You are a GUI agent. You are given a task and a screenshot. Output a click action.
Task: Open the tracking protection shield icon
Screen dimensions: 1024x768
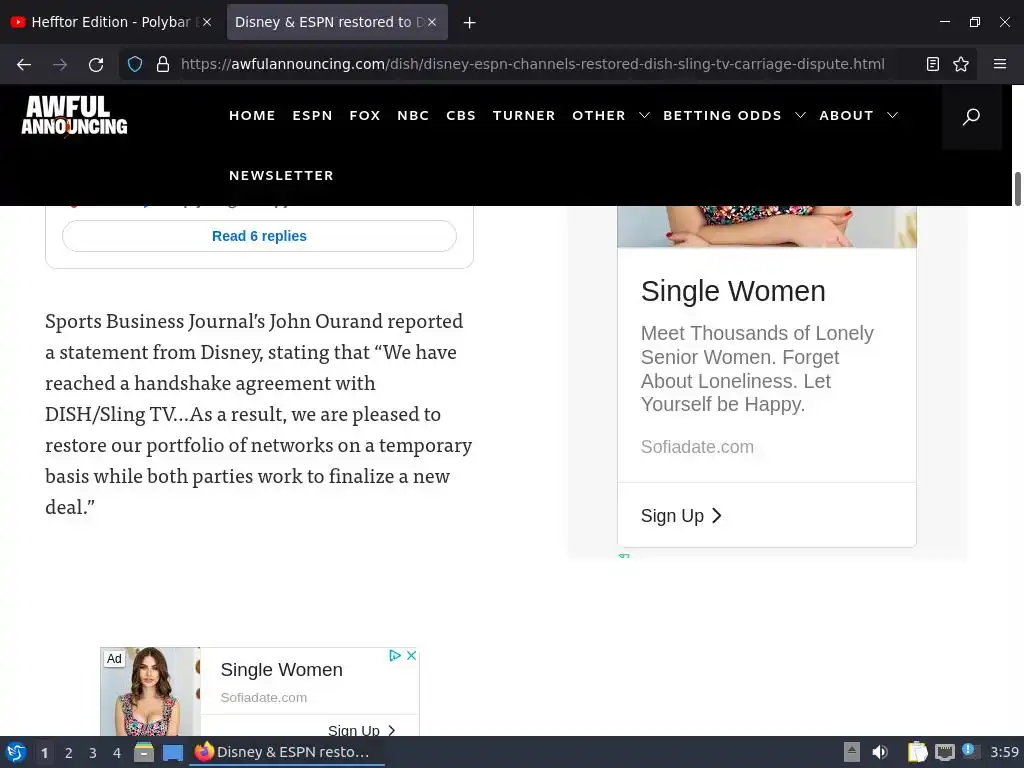pyautogui.click(x=135, y=64)
